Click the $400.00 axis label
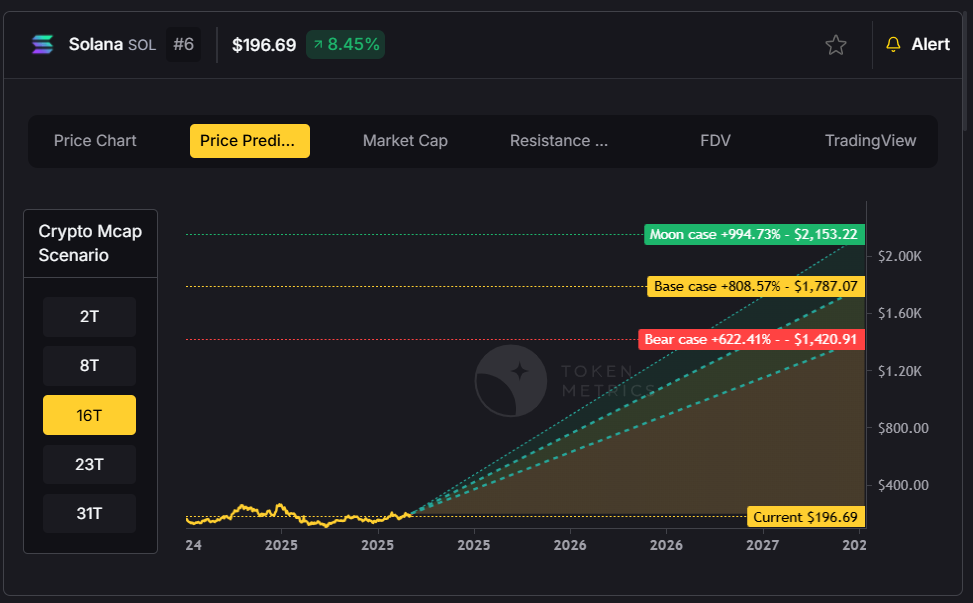This screenshot has height=603, width=973. click(x=904, y=485)
